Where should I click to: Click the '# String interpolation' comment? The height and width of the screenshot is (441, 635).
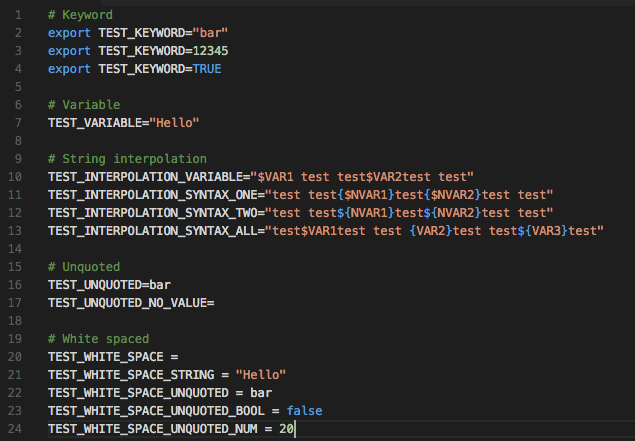pos(127,159)
